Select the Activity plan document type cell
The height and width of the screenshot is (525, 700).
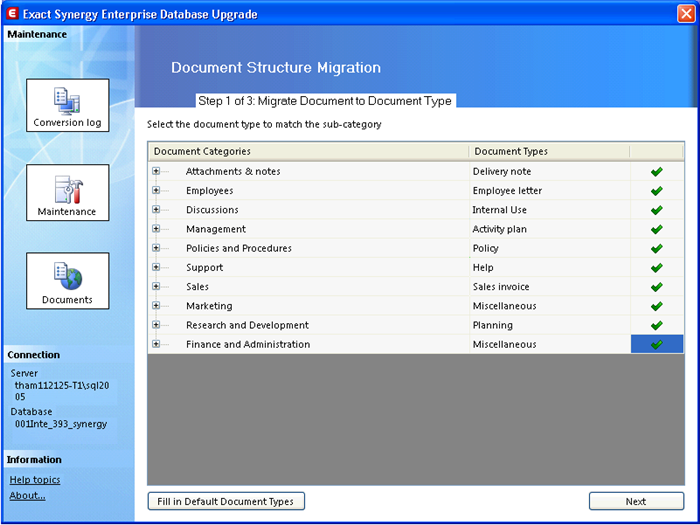pyautogui.click(x=550, y=229)
